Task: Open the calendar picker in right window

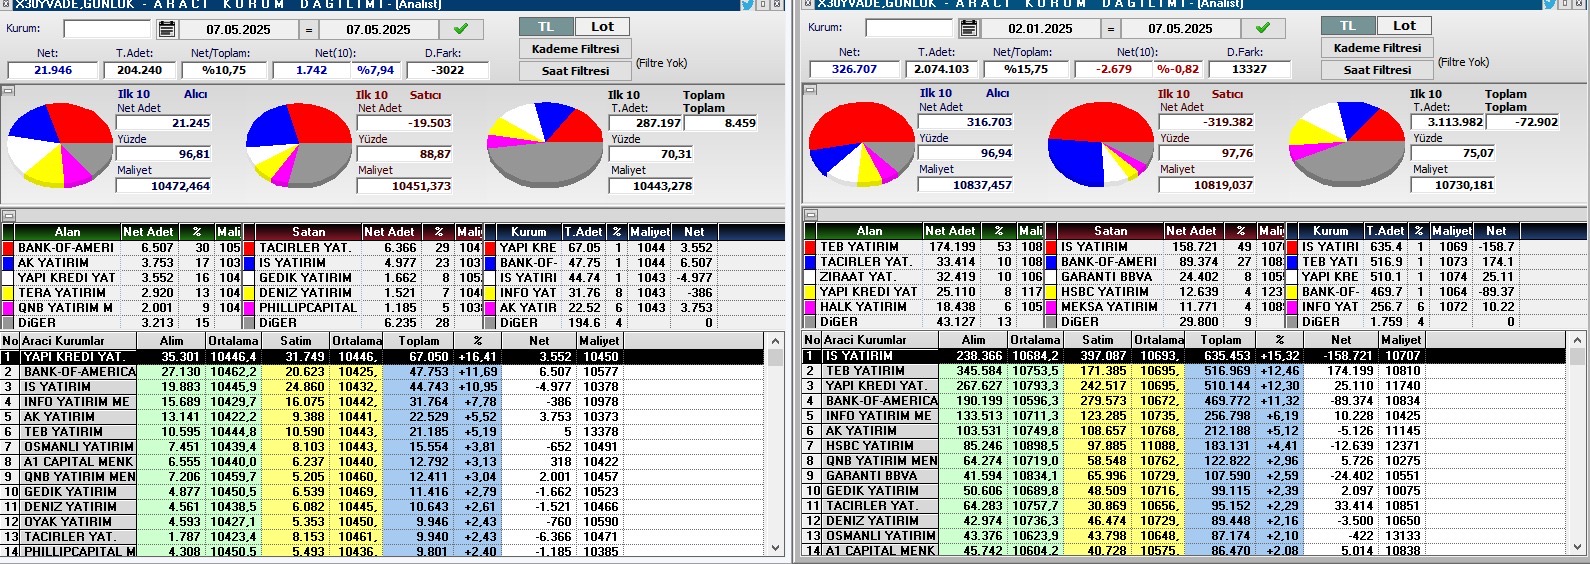Action: tap(968, 28)
